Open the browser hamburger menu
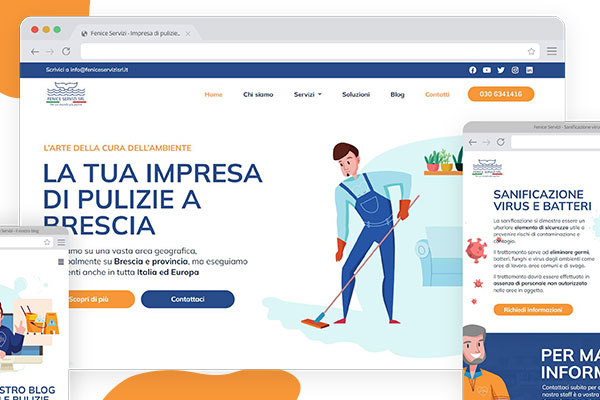 point(552,51)
